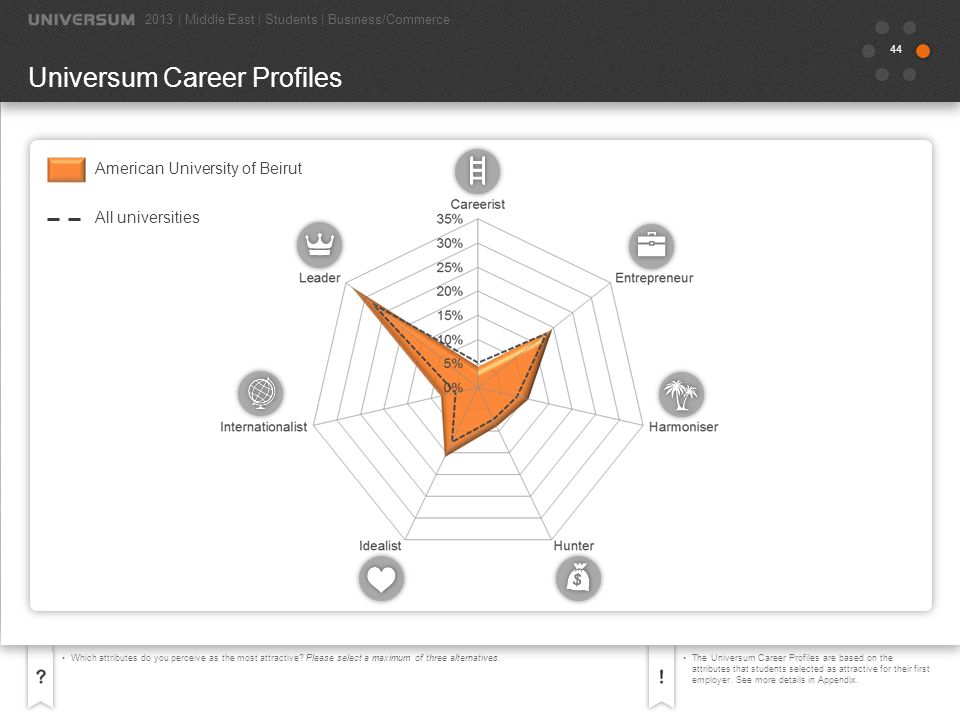Click the Leader crown icon

pyautogui.click(x=320, y=244)
